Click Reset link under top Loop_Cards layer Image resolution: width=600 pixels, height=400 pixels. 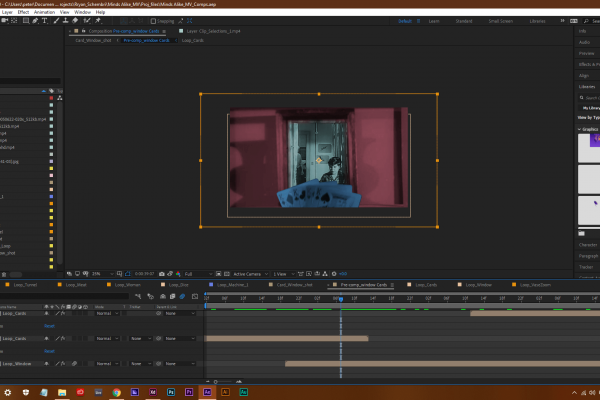(x=49, y=326)
